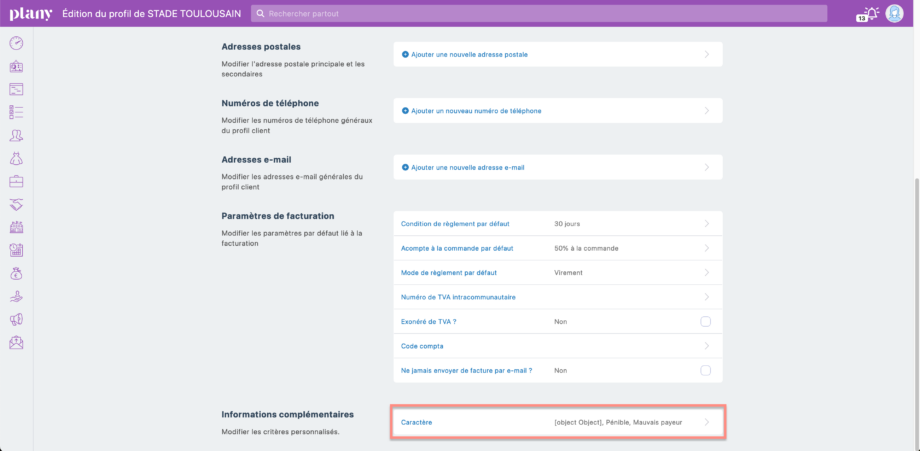Click the briefcase icon in sidebar
The image size is (920, 451).
tap(16, 181)
